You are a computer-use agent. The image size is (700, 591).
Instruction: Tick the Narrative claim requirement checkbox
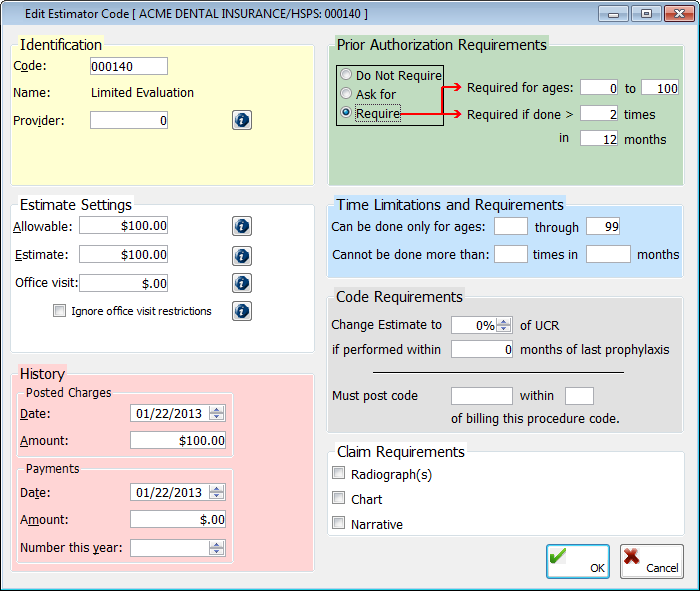(x=339, y=523)
